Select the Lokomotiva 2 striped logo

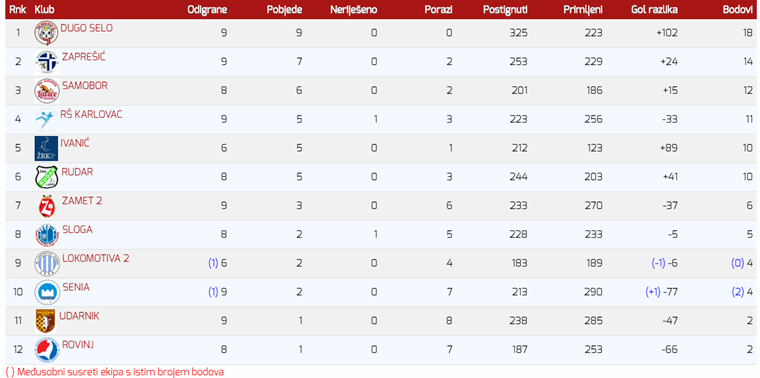click(47, 264)
